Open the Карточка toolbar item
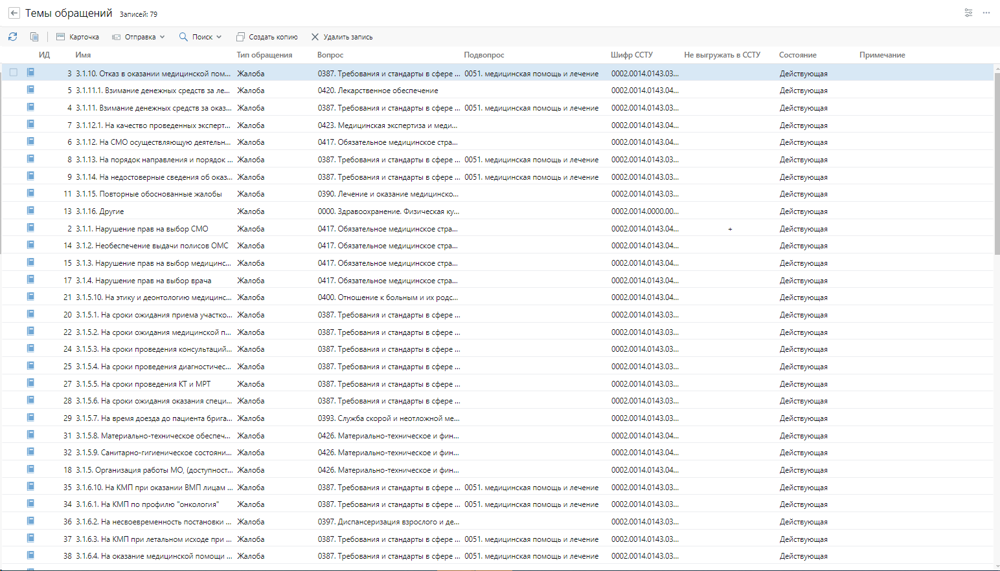The image size is (1000, 571). pyautogui.click(x=77, y=37)
